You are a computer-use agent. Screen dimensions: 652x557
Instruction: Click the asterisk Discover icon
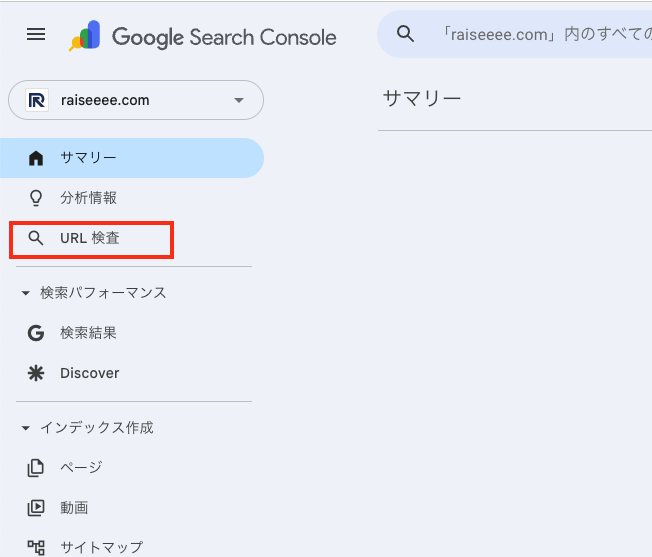pos(36,373)
